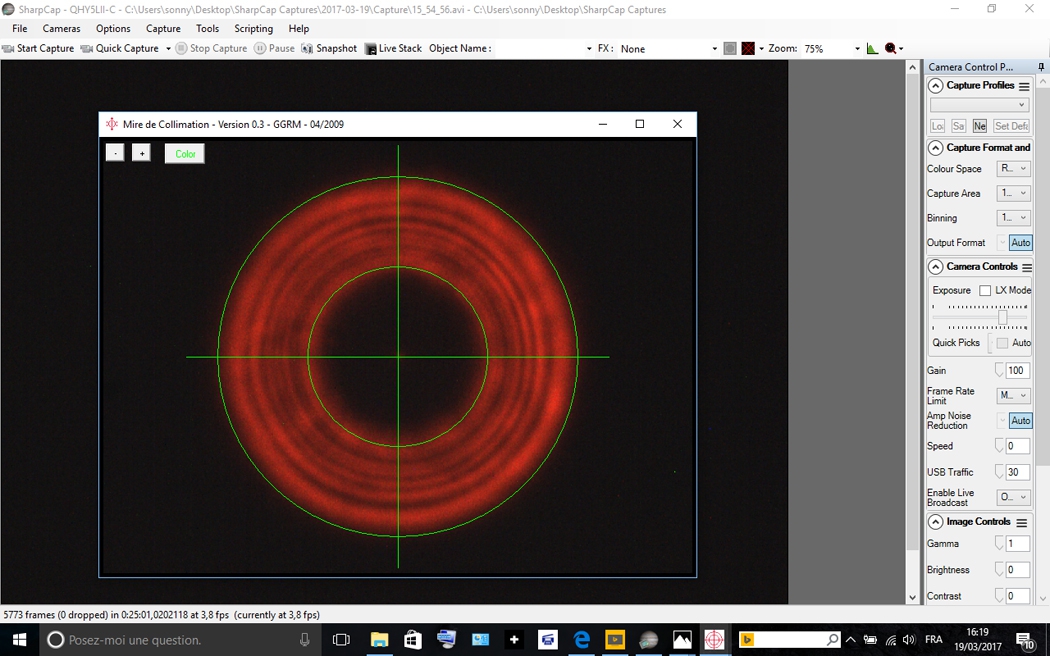Click the Snapshot toolbar button
Viewport: 1050px width, 656px height.
pyautogui.click(x=329, y=48)
